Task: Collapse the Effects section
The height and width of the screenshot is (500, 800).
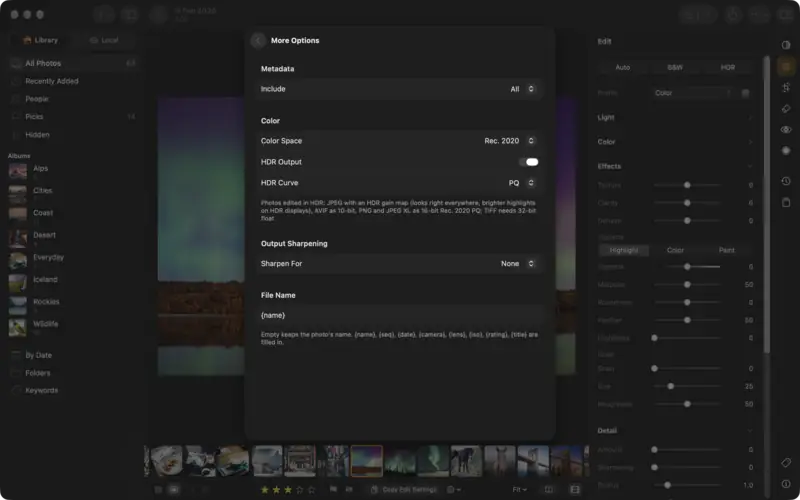Action: click(676, 166)
